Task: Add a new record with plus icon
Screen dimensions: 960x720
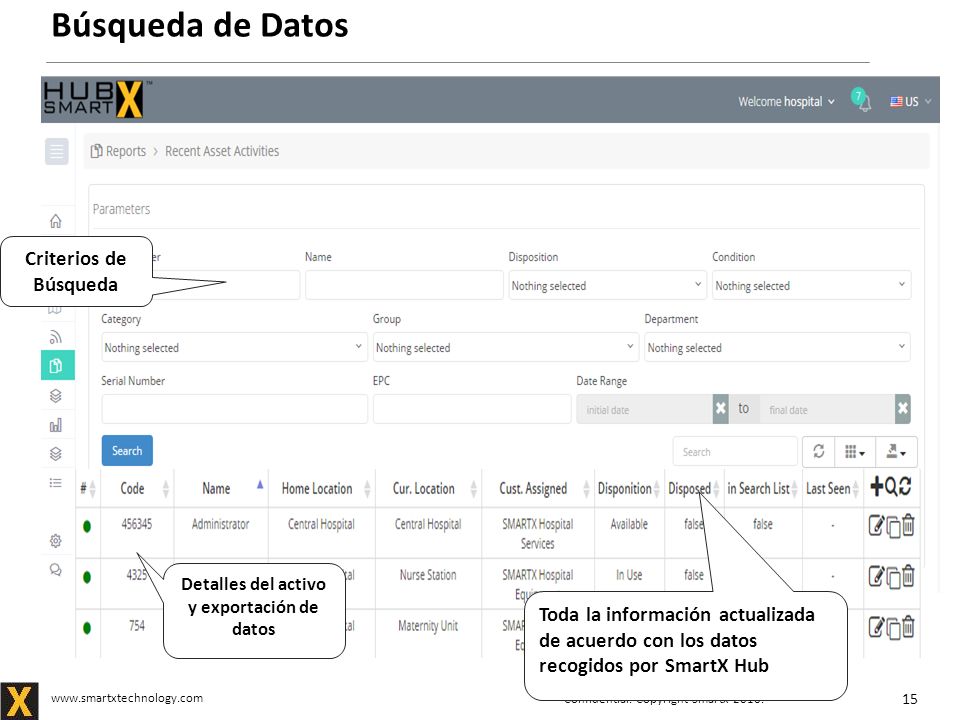Action: [877, 487]
